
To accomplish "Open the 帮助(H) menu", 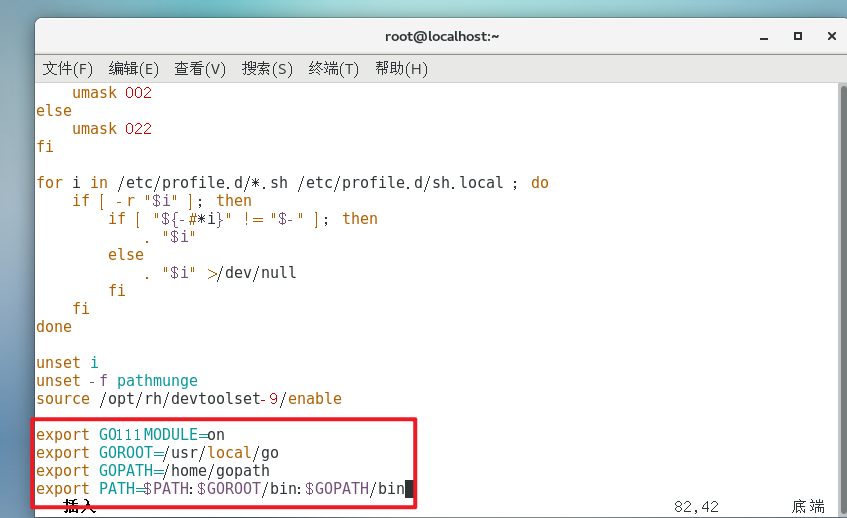I will [401, 69].
